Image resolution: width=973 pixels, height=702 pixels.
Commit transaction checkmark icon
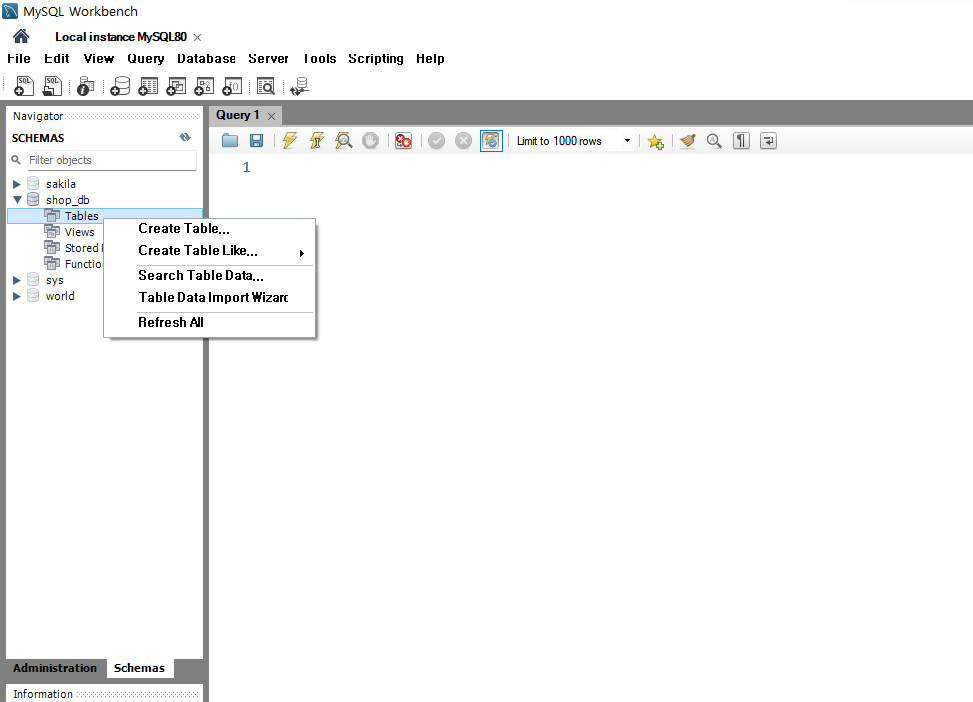pos(436,141)
